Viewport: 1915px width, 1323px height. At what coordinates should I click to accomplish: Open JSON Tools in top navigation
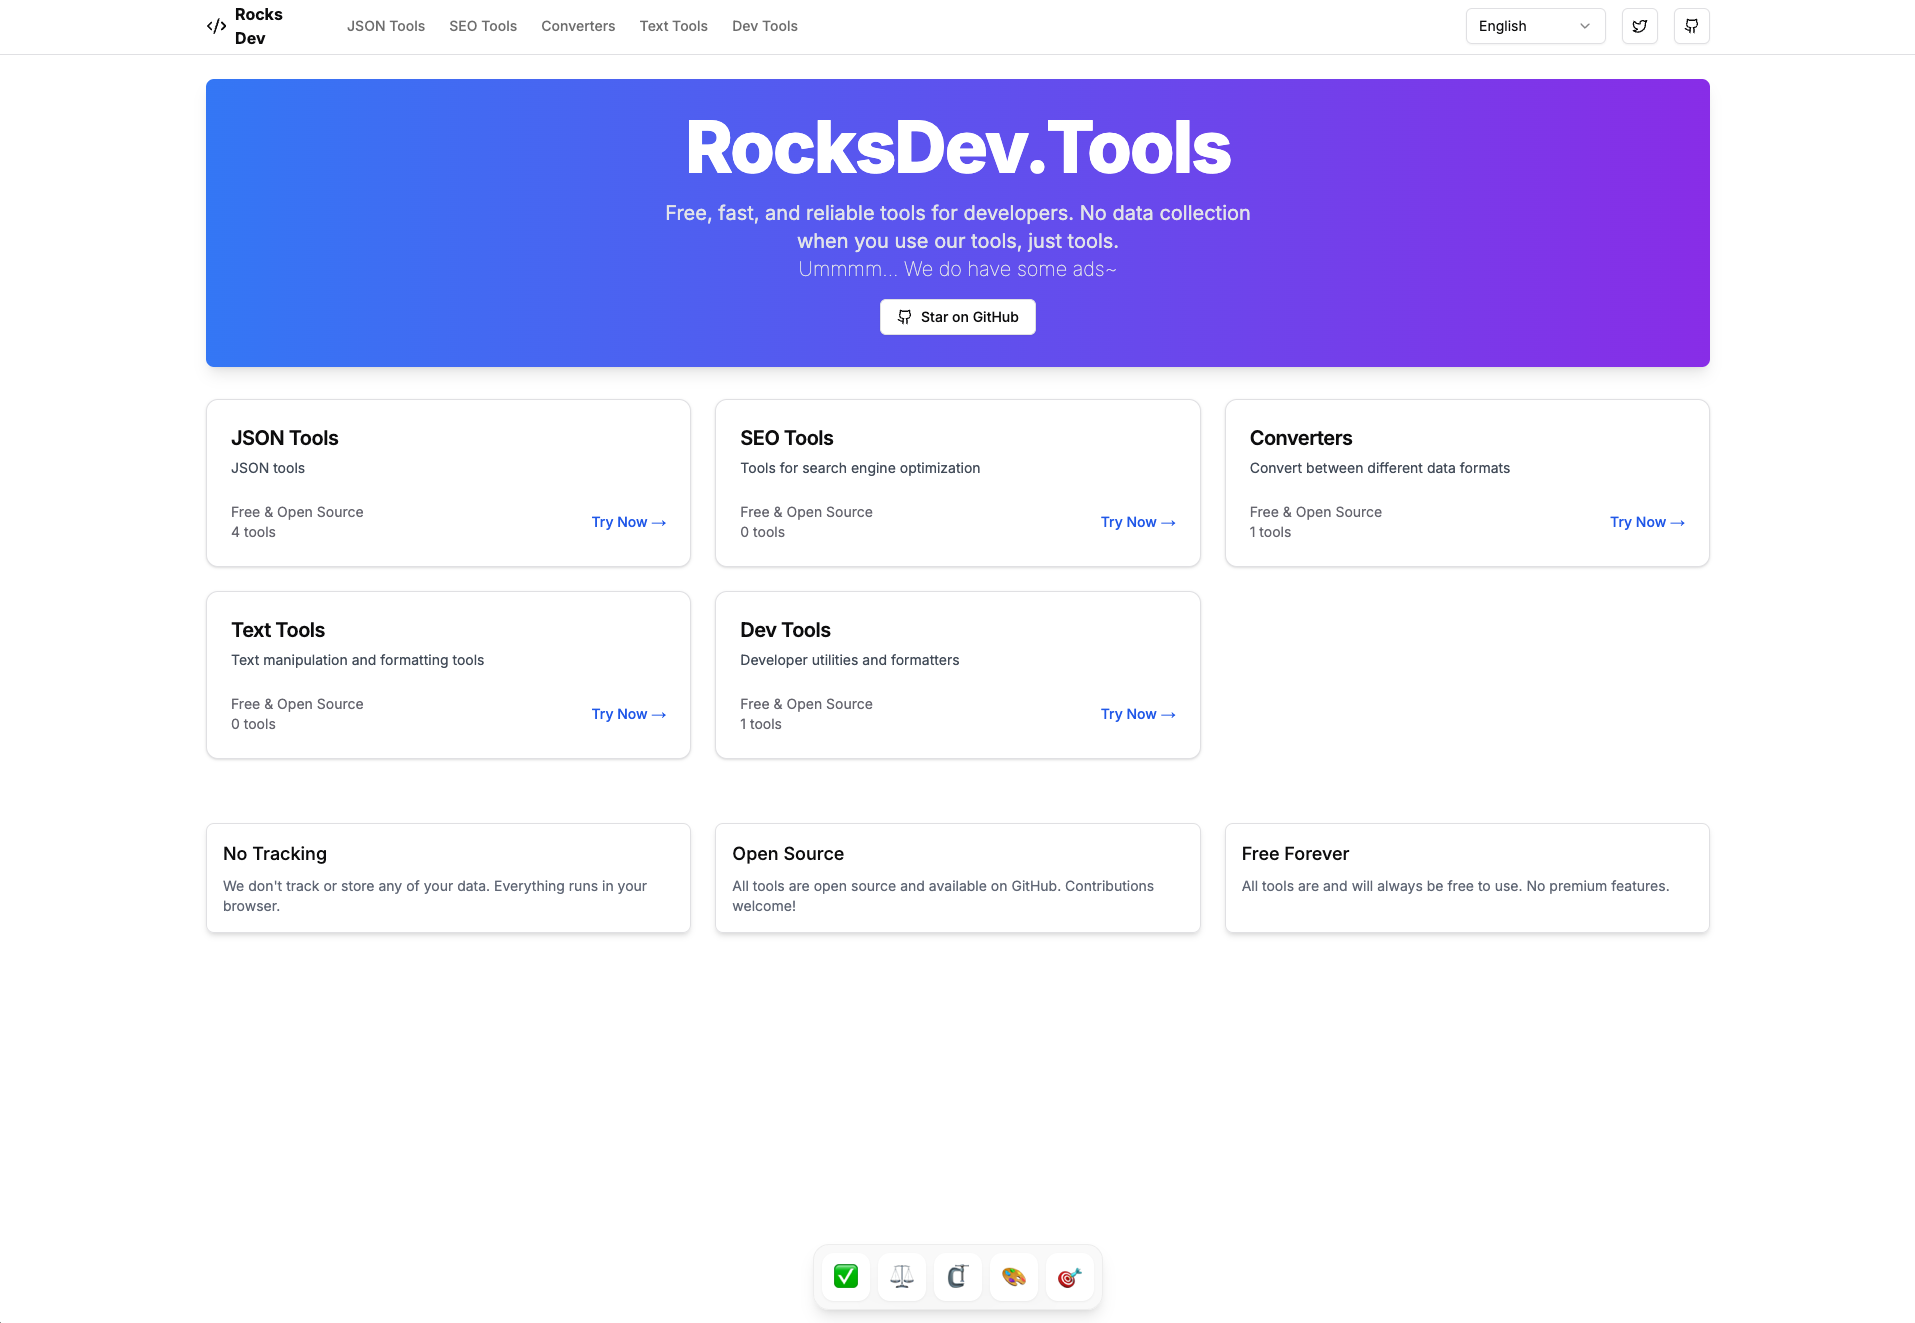pos(386,26)
